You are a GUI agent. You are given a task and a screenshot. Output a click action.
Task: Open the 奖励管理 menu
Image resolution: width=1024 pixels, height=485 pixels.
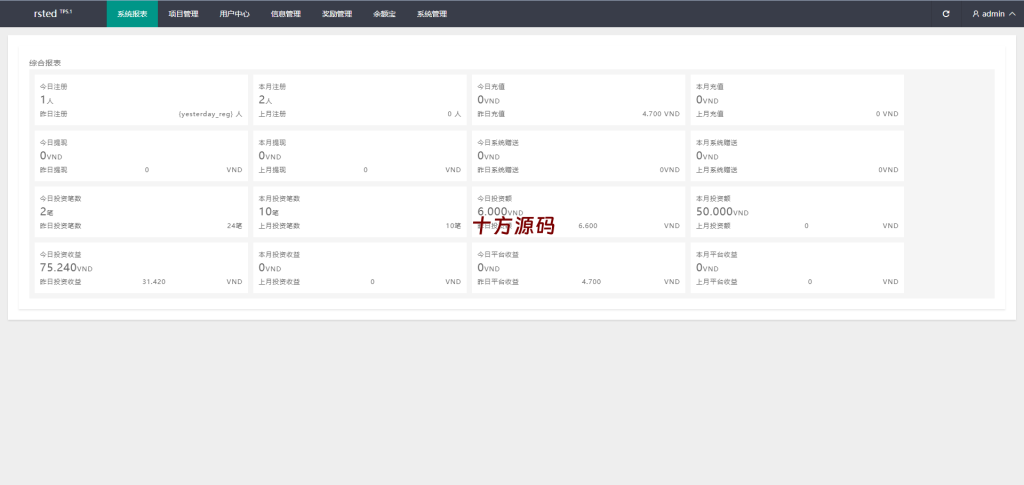pos(337,14)
